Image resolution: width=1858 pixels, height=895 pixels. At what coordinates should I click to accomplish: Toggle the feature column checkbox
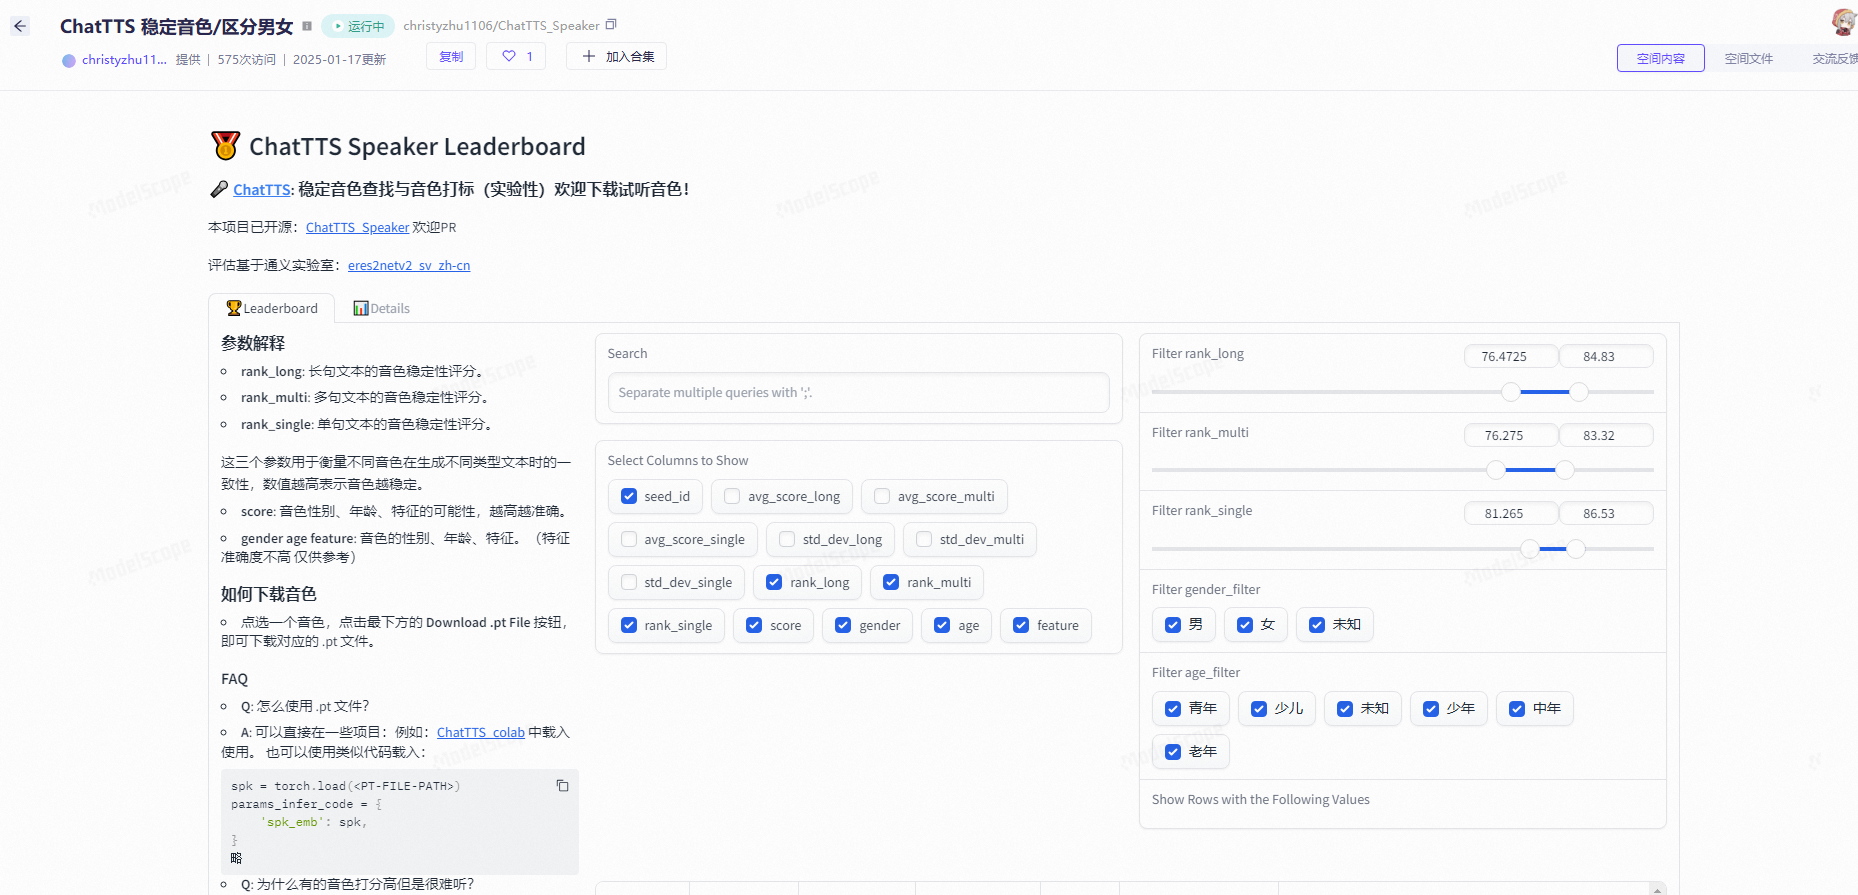(1021, 625)
